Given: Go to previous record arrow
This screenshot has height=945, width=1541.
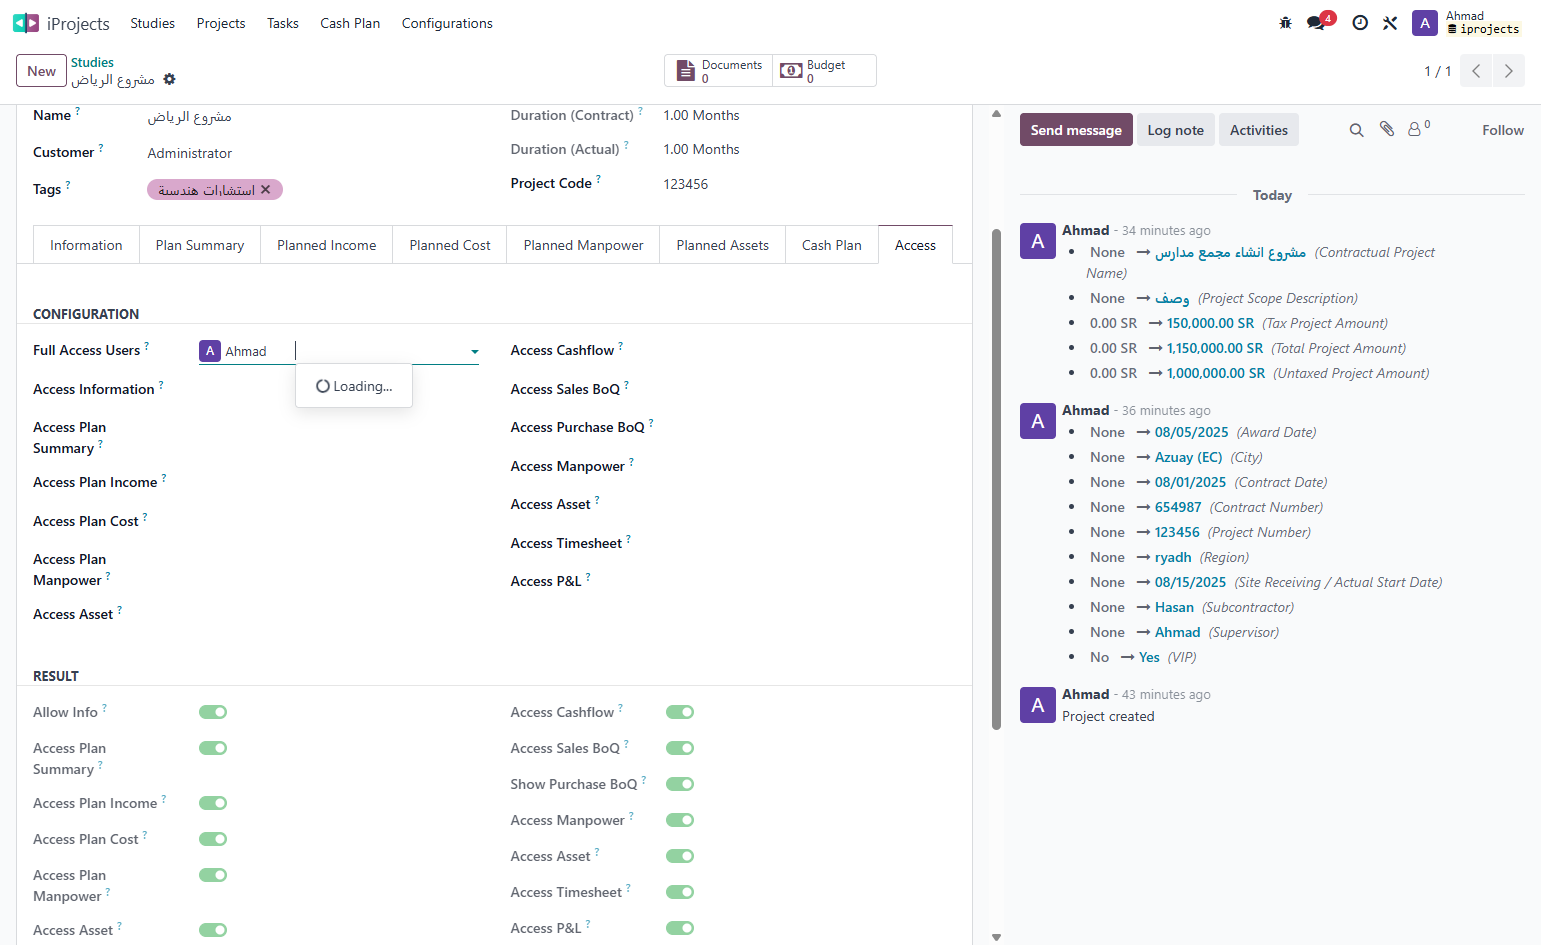Looking at the screenshot, I should 1476,71.
